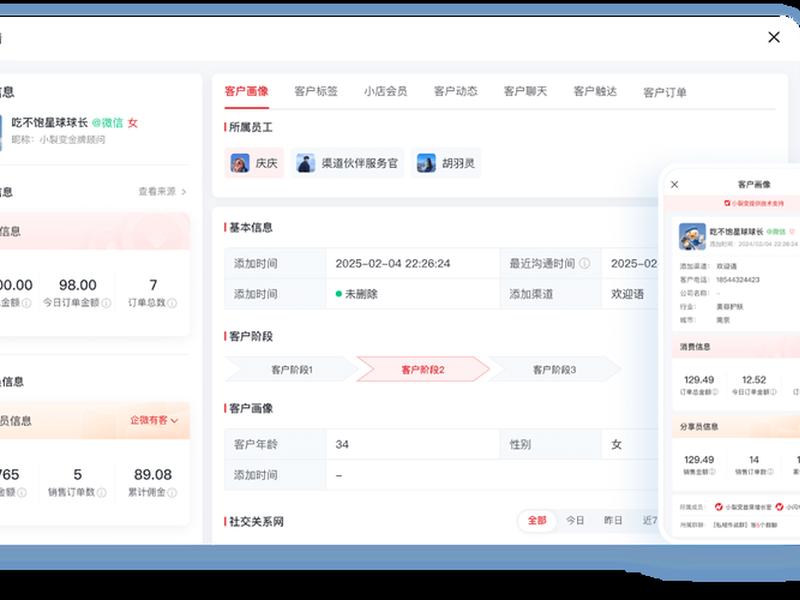Click 庆庆's avatar icon
The width and height of the screenshot is (800, 600).
coord(240,163)
